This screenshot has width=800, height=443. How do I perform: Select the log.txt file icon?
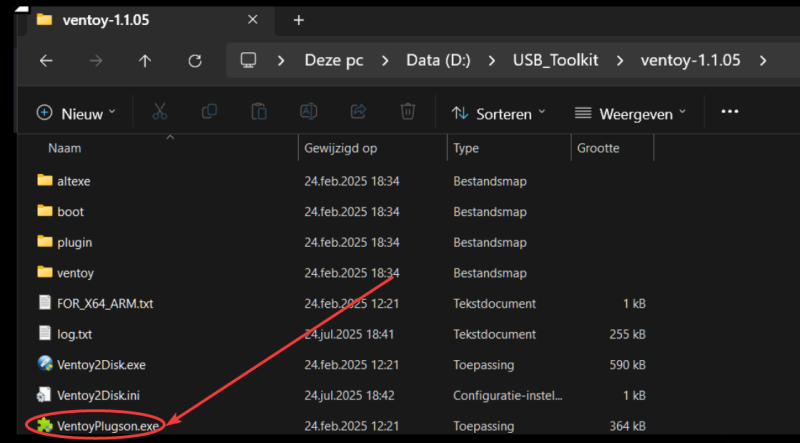pyautogui.click(x=45, y=333)
